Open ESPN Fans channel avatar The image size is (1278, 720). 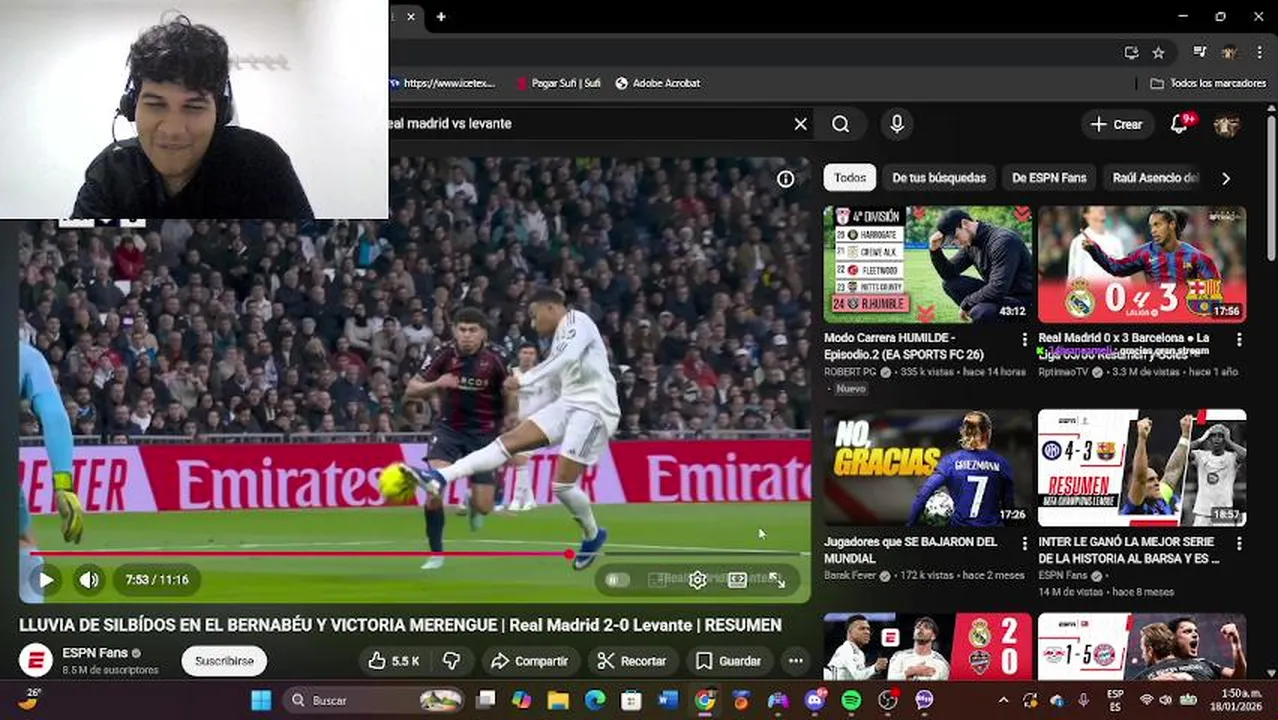35,661
